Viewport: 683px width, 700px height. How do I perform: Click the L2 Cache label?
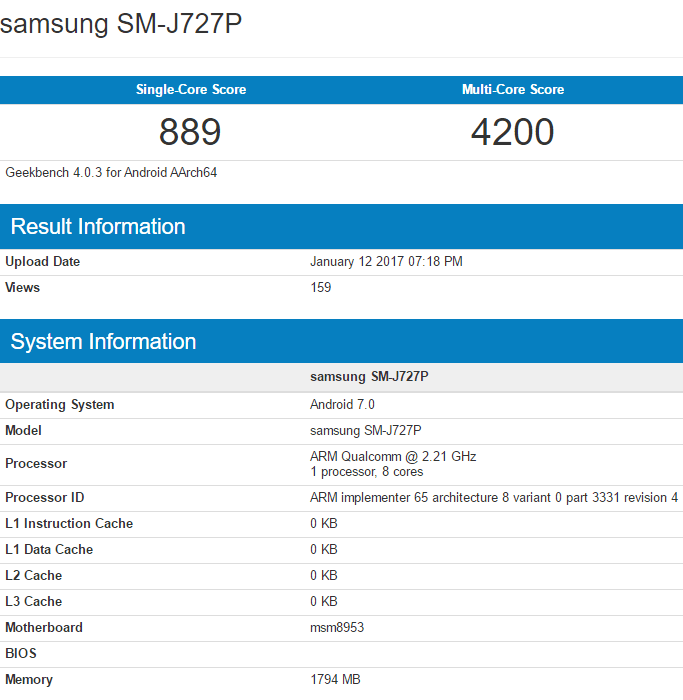pos(33,575)
